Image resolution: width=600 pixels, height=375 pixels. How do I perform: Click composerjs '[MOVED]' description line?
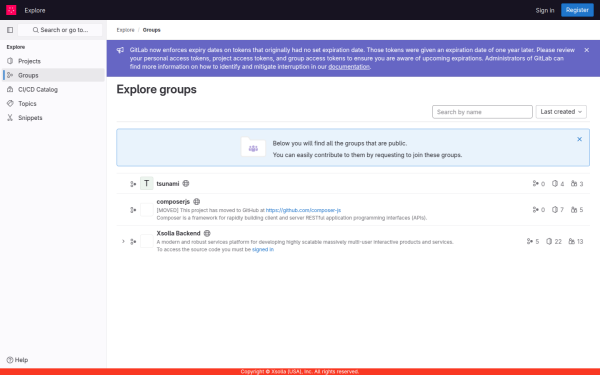249,210
